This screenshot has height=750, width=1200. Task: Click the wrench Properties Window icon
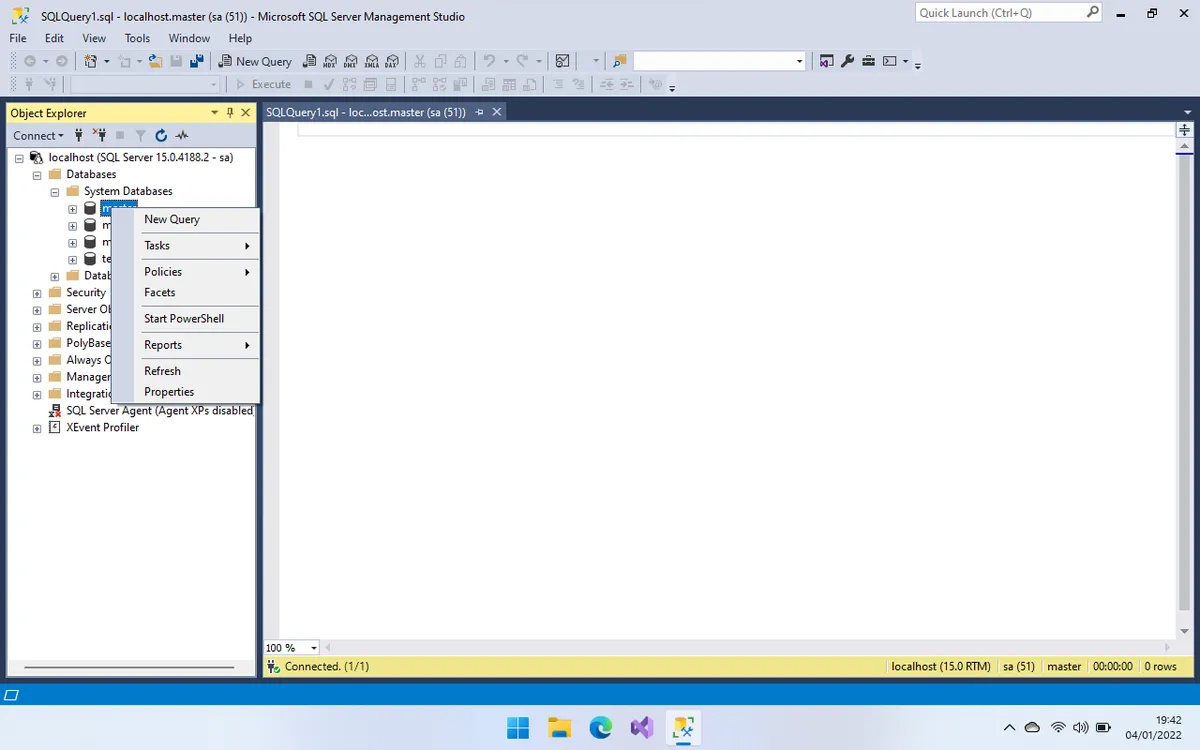coord(848,61)
